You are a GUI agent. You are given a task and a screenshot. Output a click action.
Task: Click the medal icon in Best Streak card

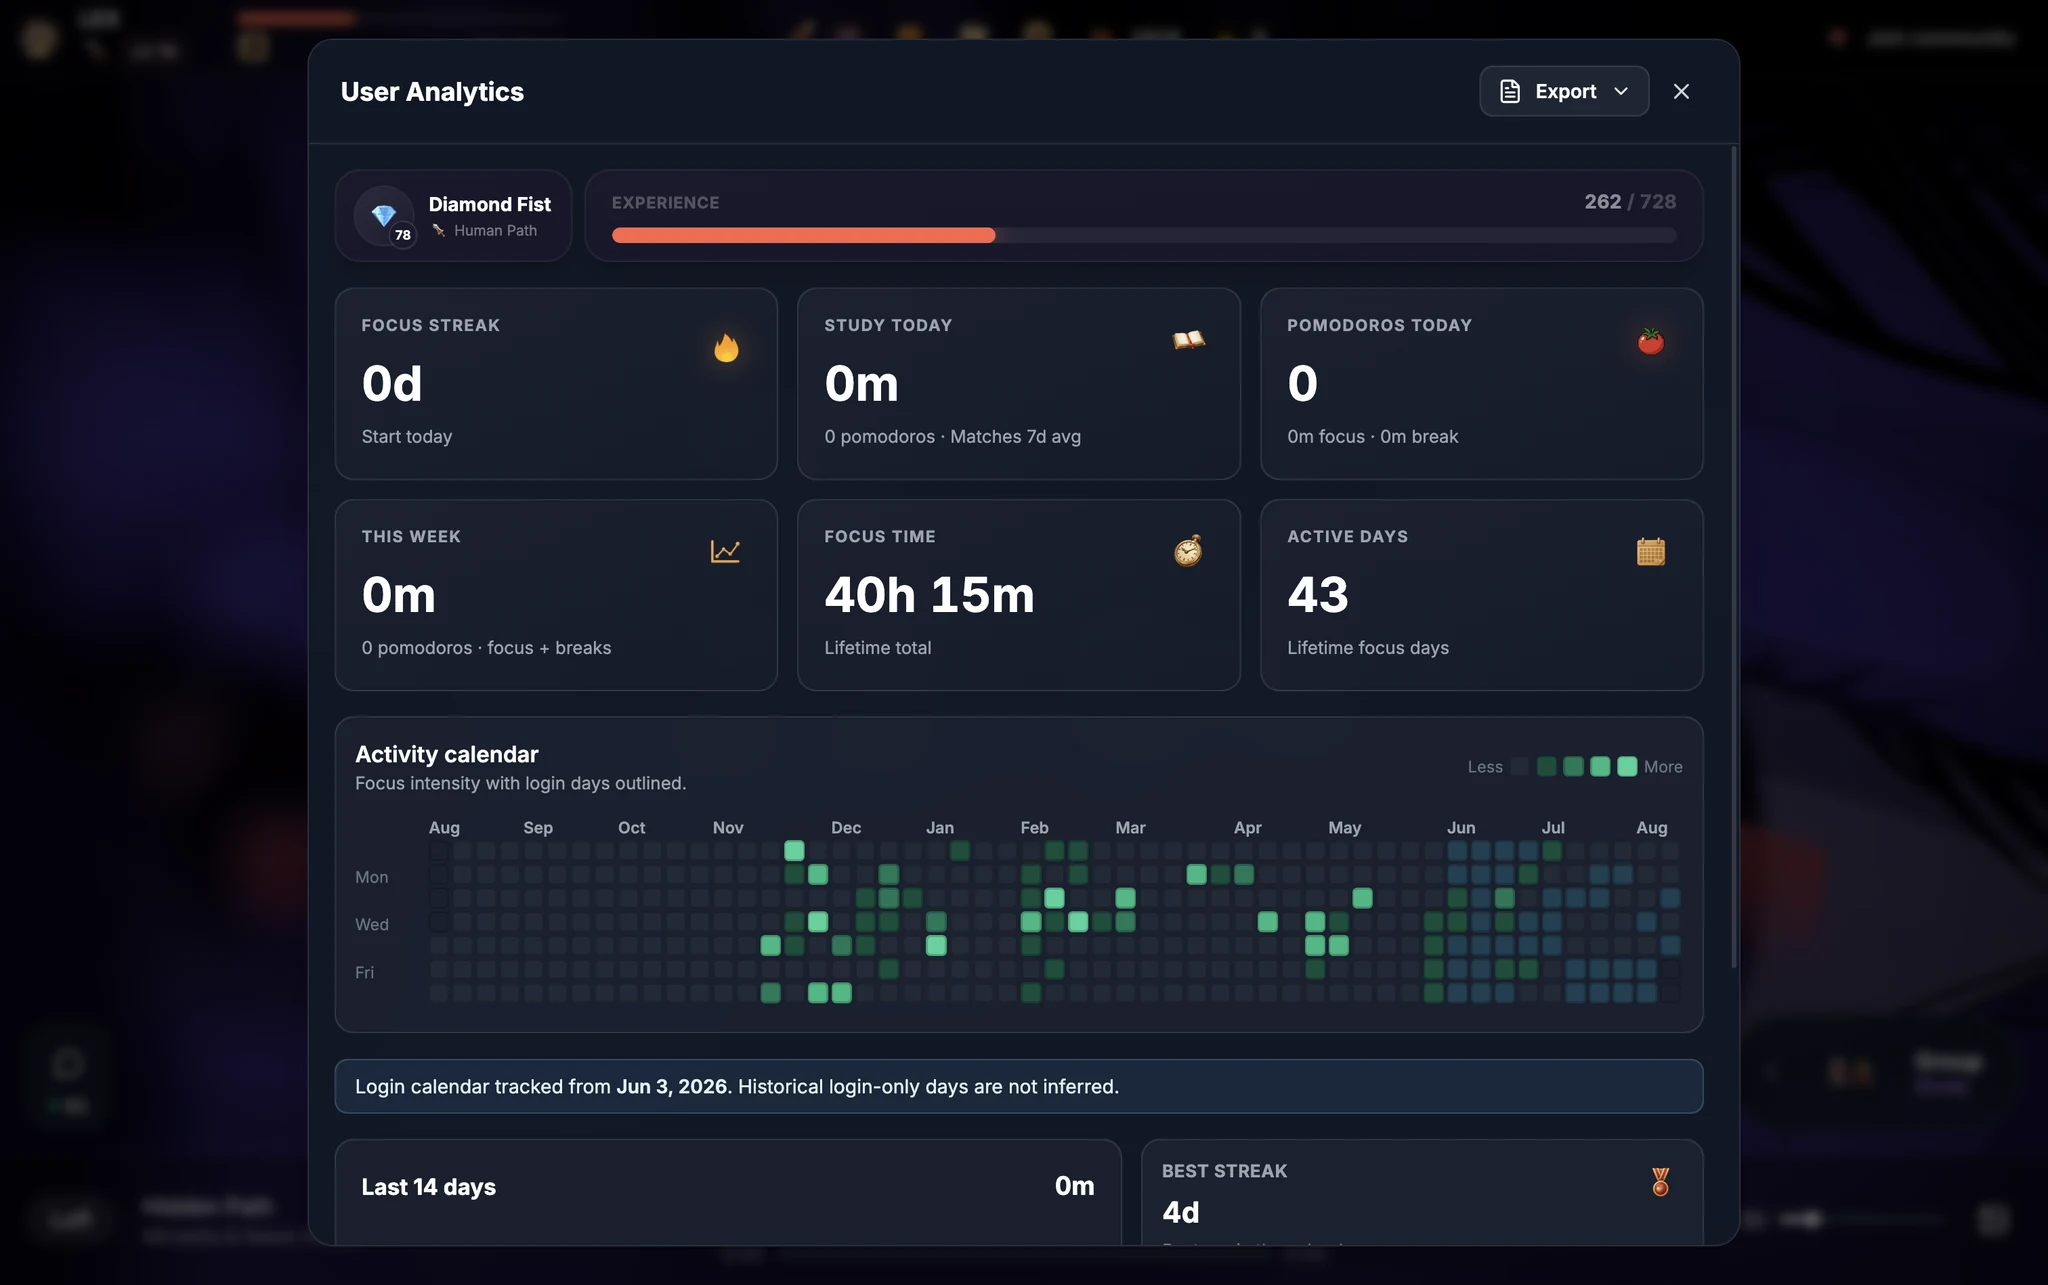[1660, 1182]
